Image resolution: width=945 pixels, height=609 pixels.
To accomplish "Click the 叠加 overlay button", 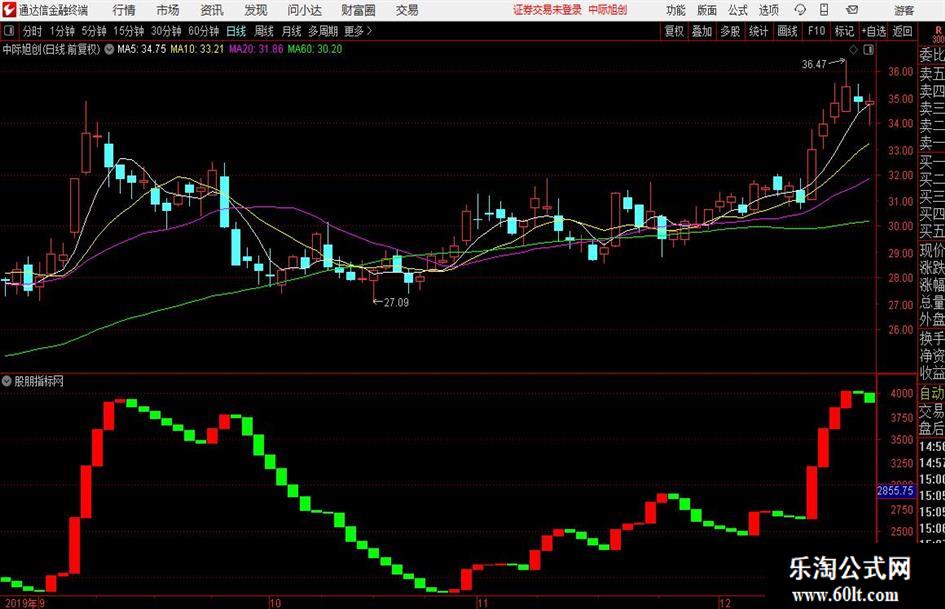I will coord(702,31).
